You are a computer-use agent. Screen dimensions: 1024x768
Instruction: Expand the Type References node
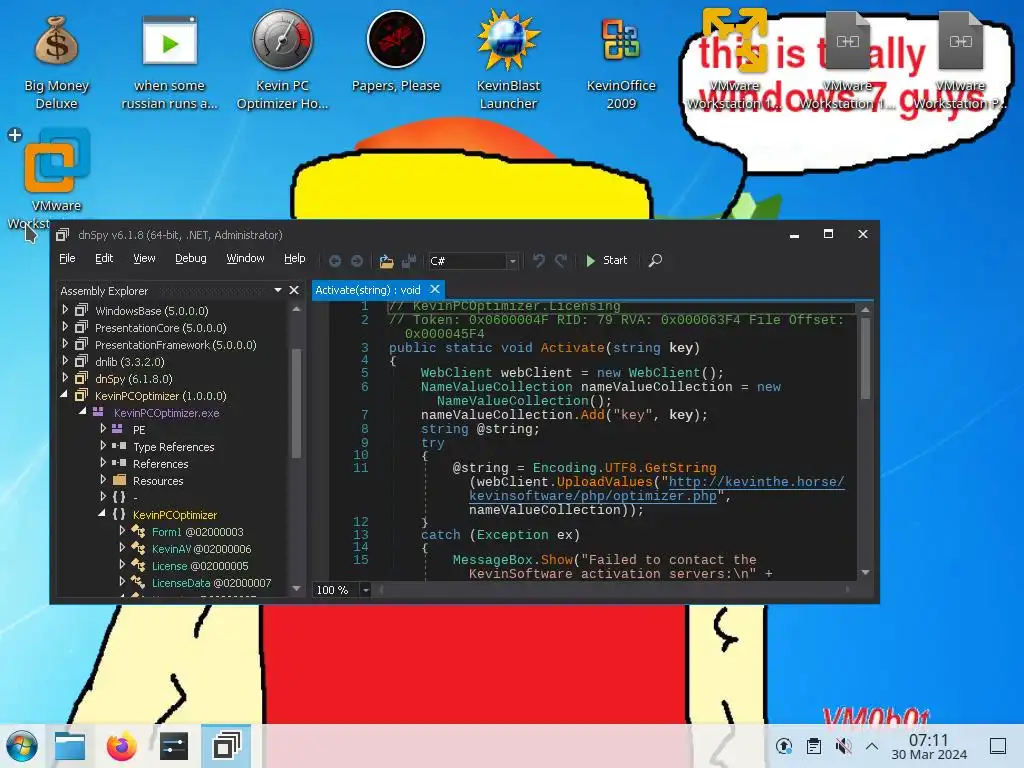click(x=103, y=445)
